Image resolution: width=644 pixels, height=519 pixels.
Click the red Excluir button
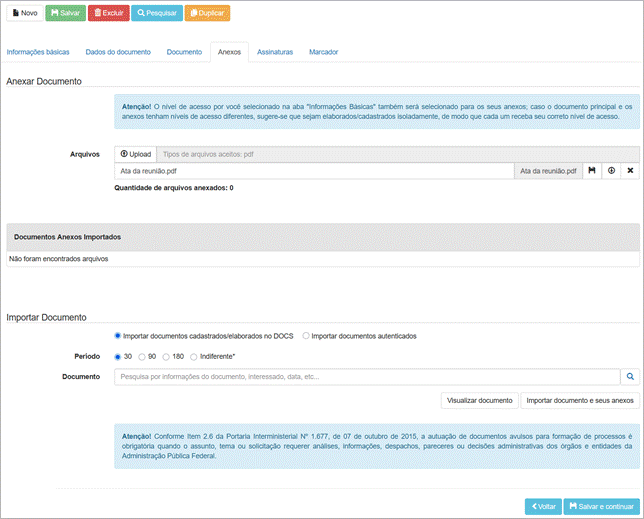click(x=108, y=14)
